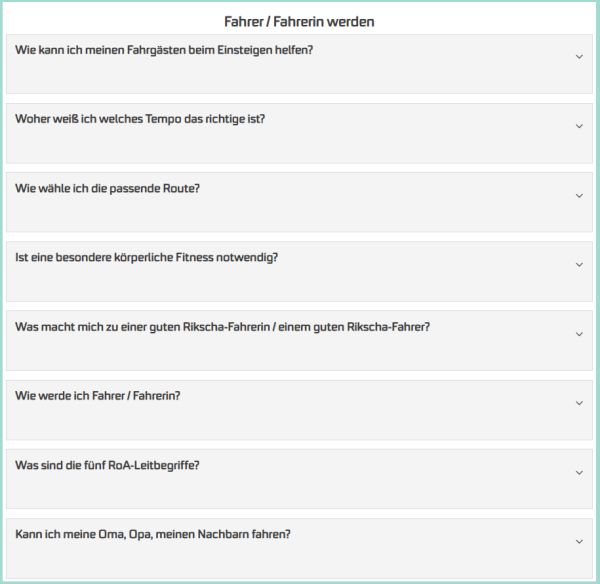
Task: Select the question text 'Wie werde ich Fahrer / Fahrerin?'
Action: click(98, 395)
